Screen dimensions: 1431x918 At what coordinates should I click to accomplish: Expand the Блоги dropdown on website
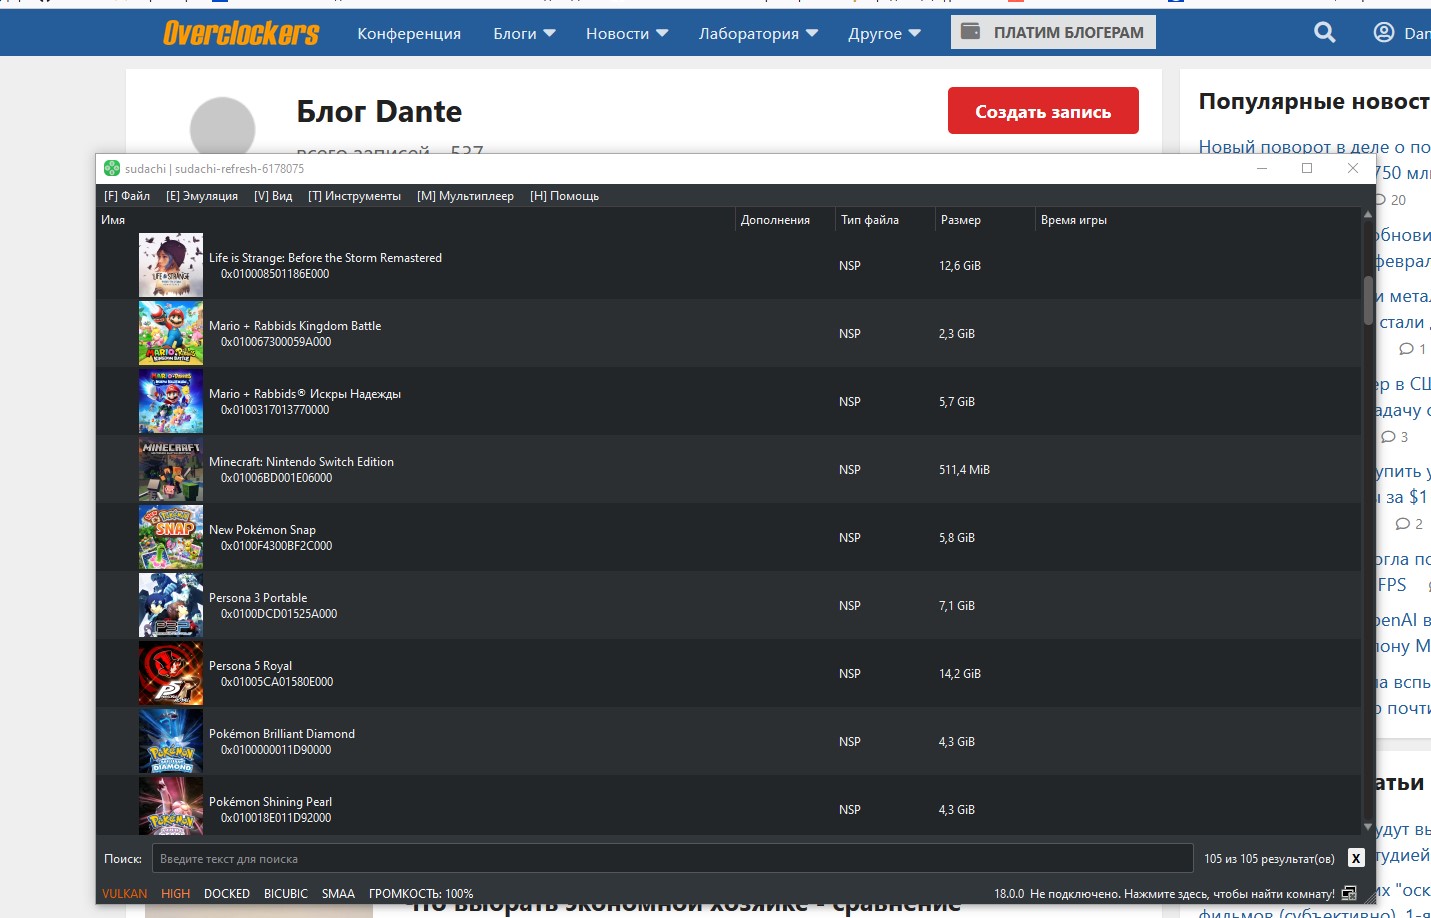524,33
